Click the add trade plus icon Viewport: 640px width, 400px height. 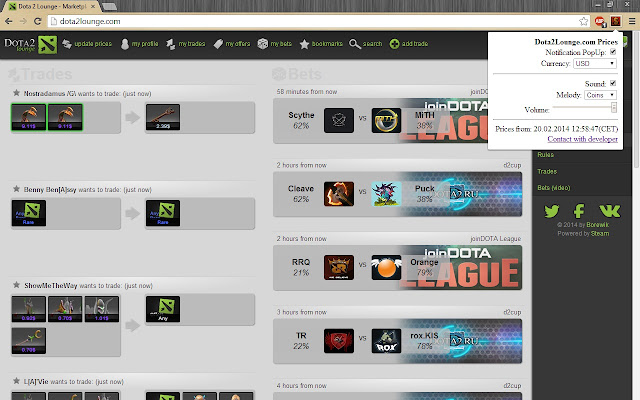click(x=394, y=44)
